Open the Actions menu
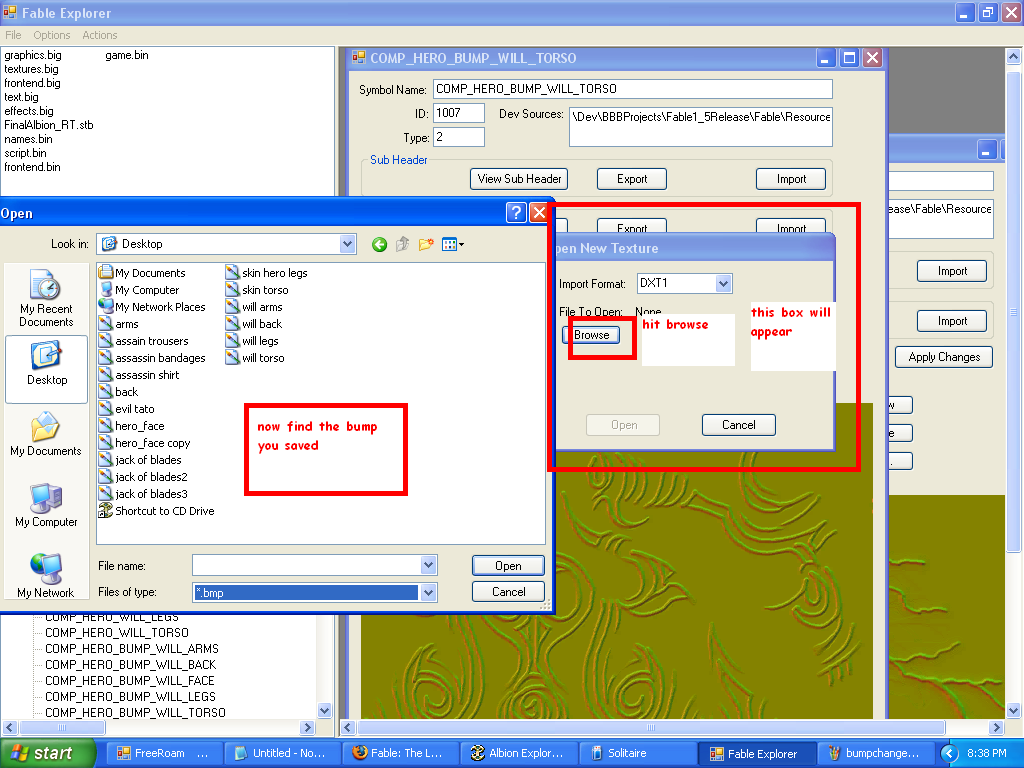Screen dimensions: 1024x768 tap(100, 35)
